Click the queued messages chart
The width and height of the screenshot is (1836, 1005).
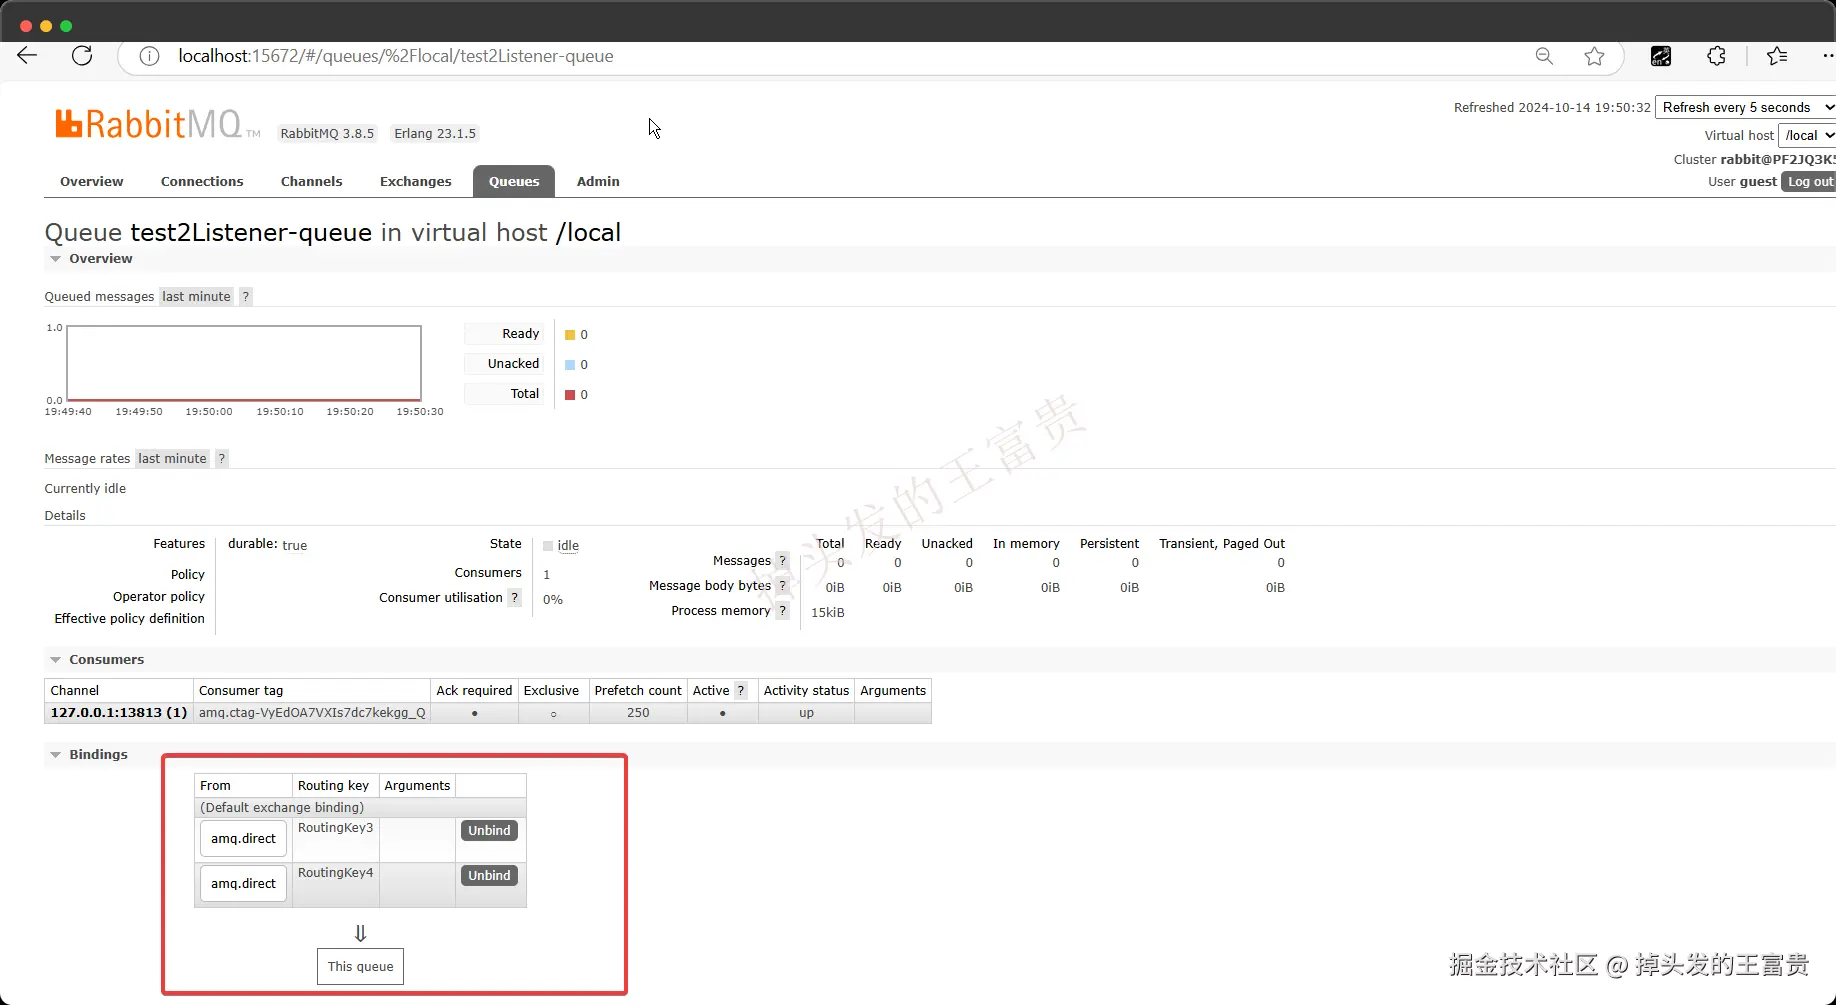pyautogui.click(x=244, y=363)
